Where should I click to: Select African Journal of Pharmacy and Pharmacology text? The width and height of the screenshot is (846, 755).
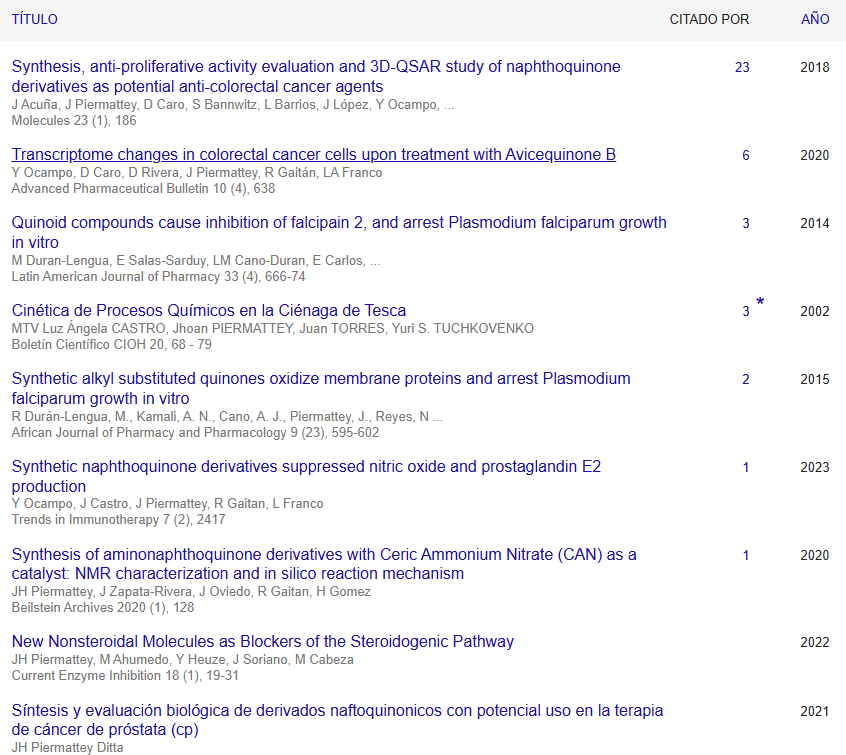[195, 432]
